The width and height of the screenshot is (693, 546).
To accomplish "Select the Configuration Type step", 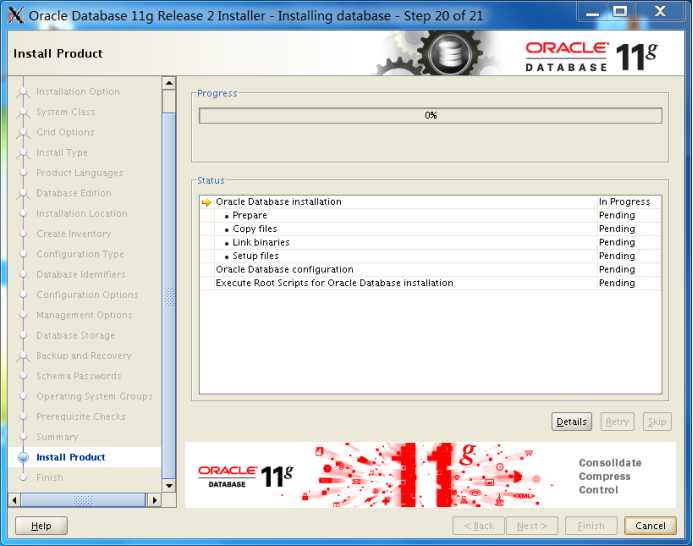I will click(80, 254).
